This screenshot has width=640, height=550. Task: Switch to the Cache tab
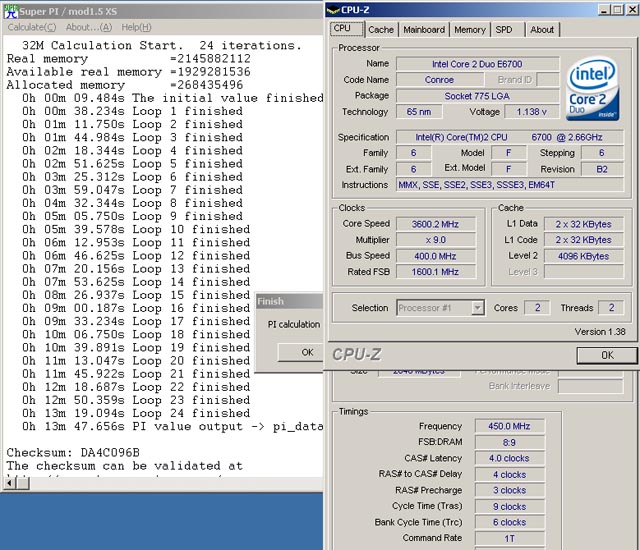(x=381, y=29)
